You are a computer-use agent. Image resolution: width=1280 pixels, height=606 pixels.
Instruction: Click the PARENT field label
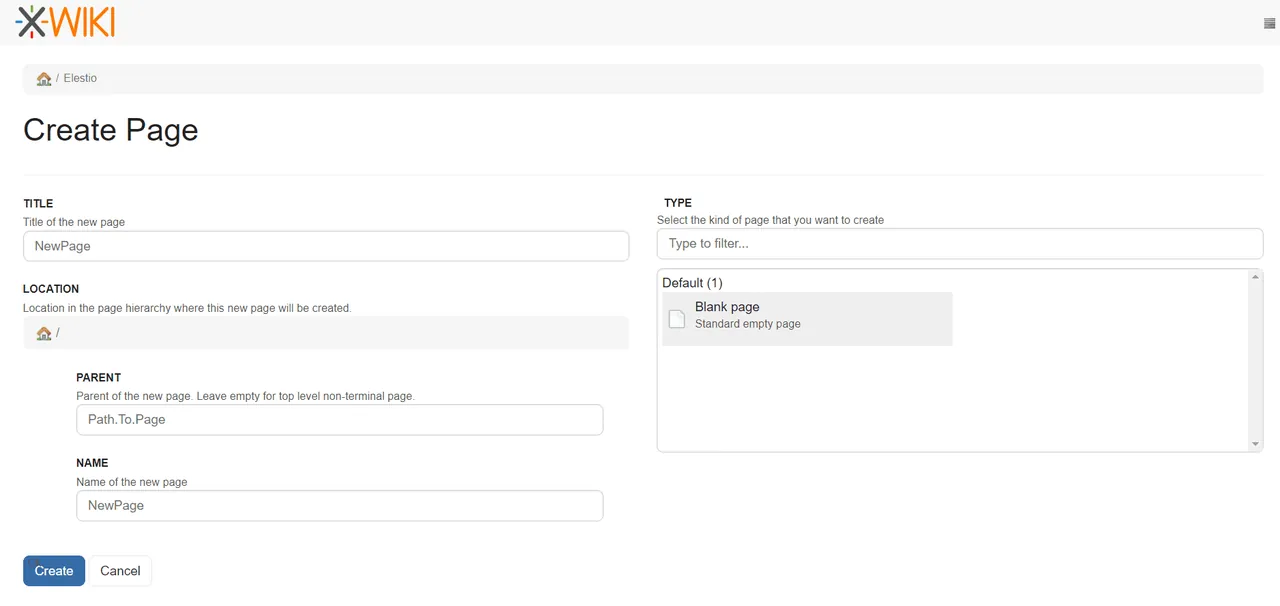coord(99,378)
